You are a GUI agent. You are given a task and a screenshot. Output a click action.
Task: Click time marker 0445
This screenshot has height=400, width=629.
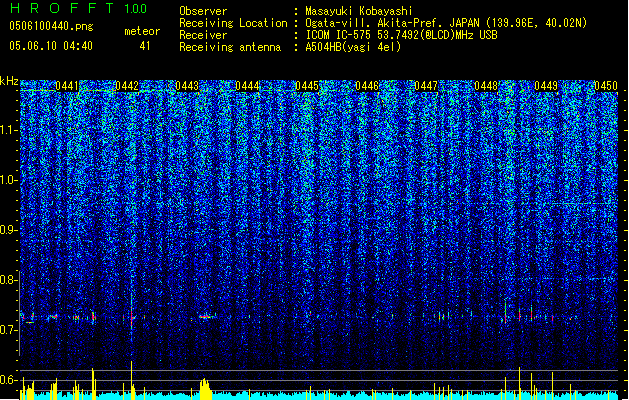(x=307, y=86)
